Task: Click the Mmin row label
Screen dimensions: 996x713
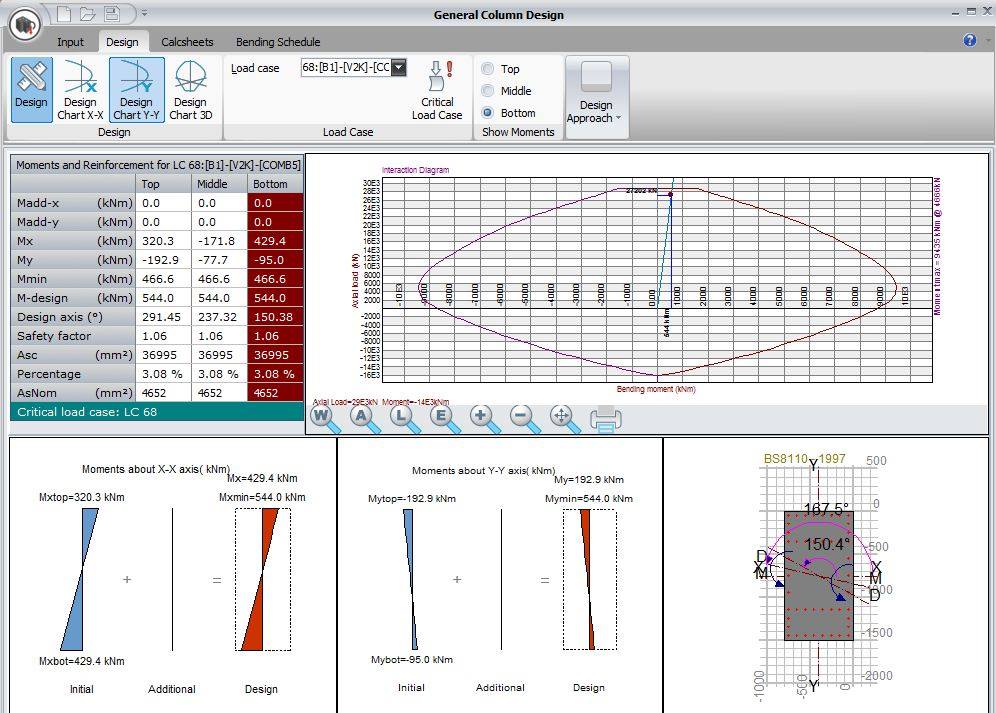Action: (73, 278)
